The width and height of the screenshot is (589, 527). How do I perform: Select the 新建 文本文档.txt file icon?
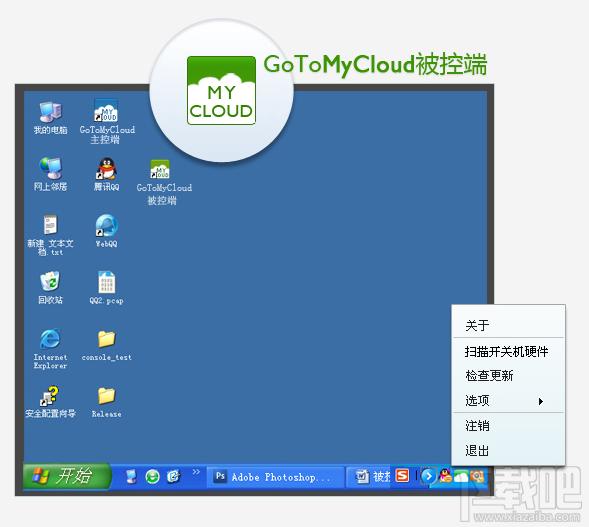coord(50,235)
